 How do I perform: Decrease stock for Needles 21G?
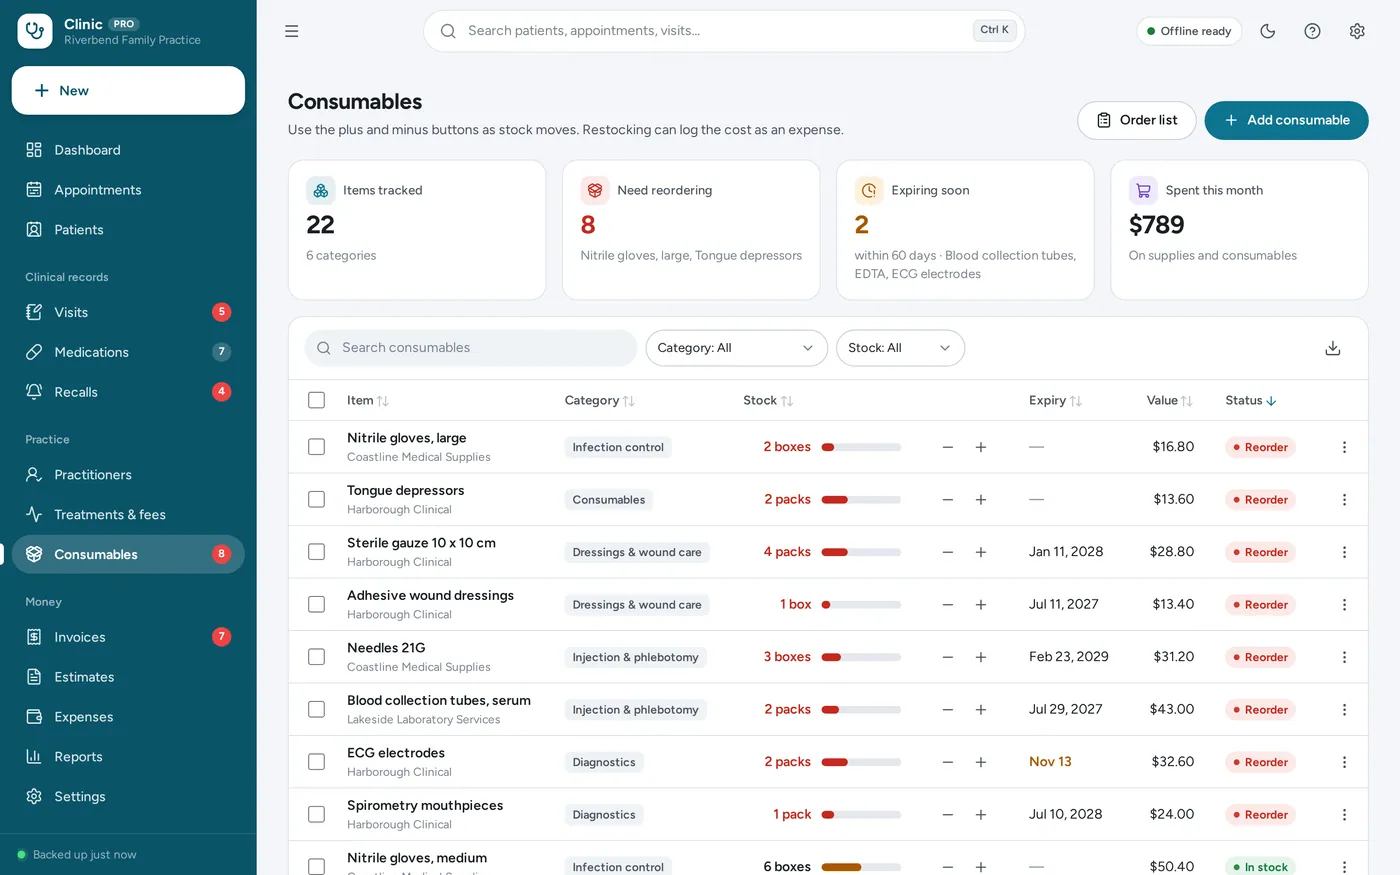coord(948,657)
